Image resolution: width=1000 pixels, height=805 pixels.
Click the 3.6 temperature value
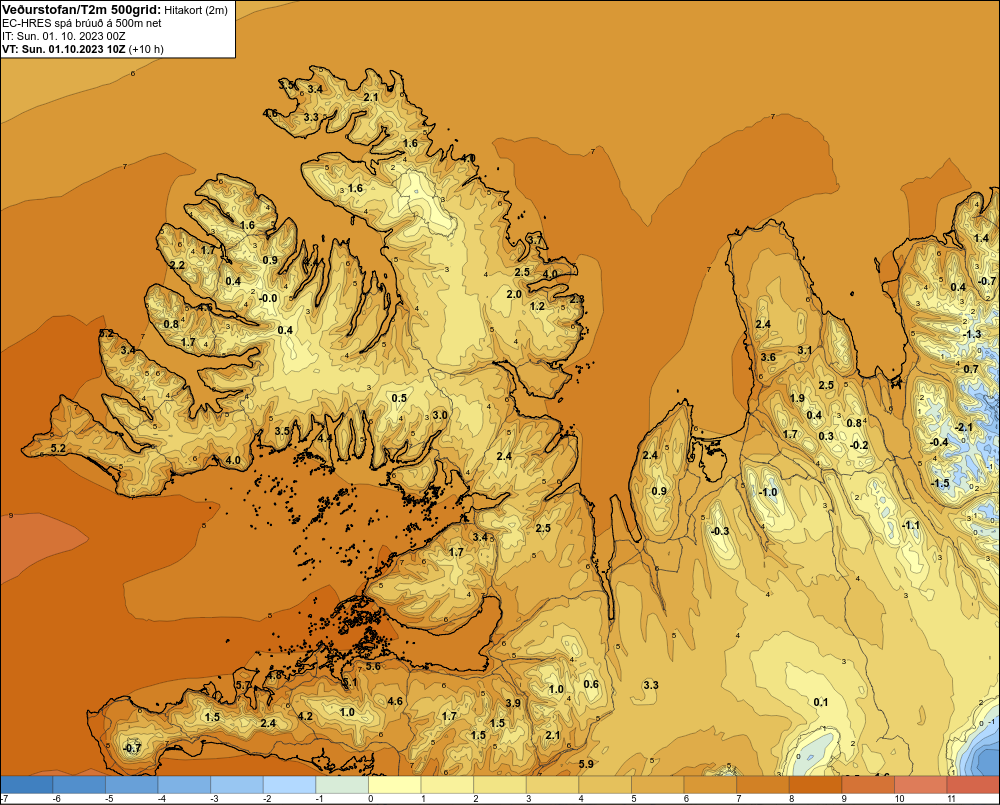(x=768, y=357)
